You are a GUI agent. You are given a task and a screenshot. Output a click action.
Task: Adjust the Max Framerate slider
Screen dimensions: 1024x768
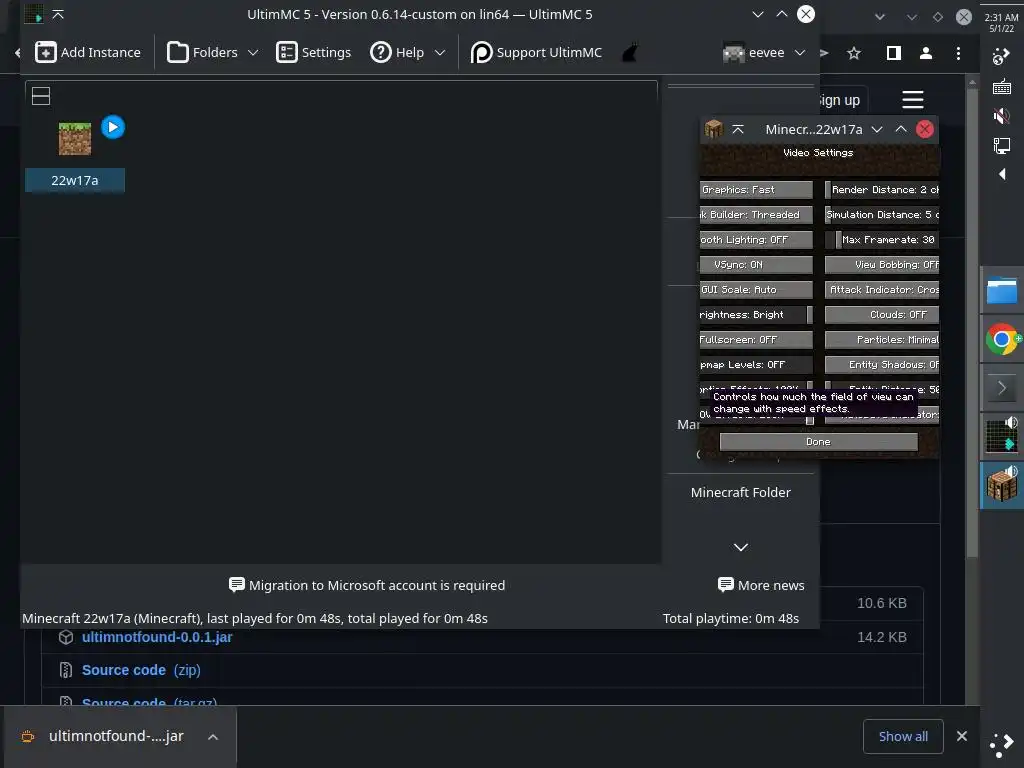882,240
